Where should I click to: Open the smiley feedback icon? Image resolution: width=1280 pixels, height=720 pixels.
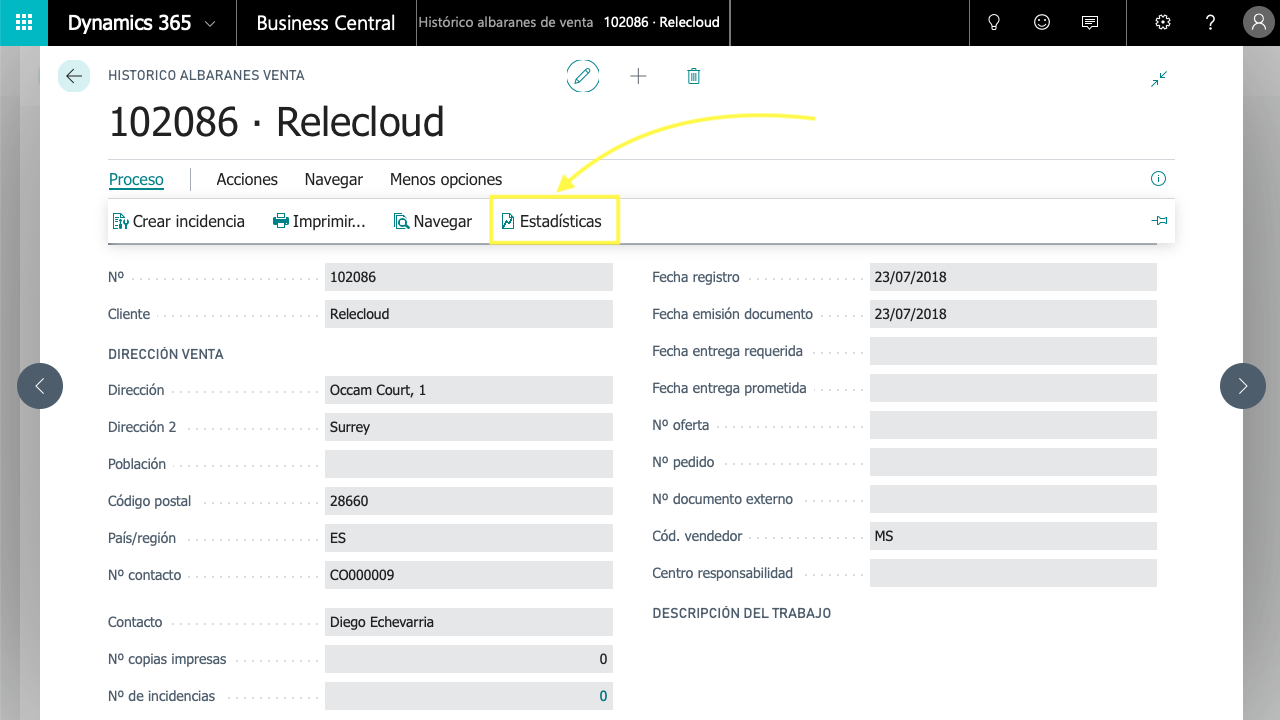tap(1042, 23)
